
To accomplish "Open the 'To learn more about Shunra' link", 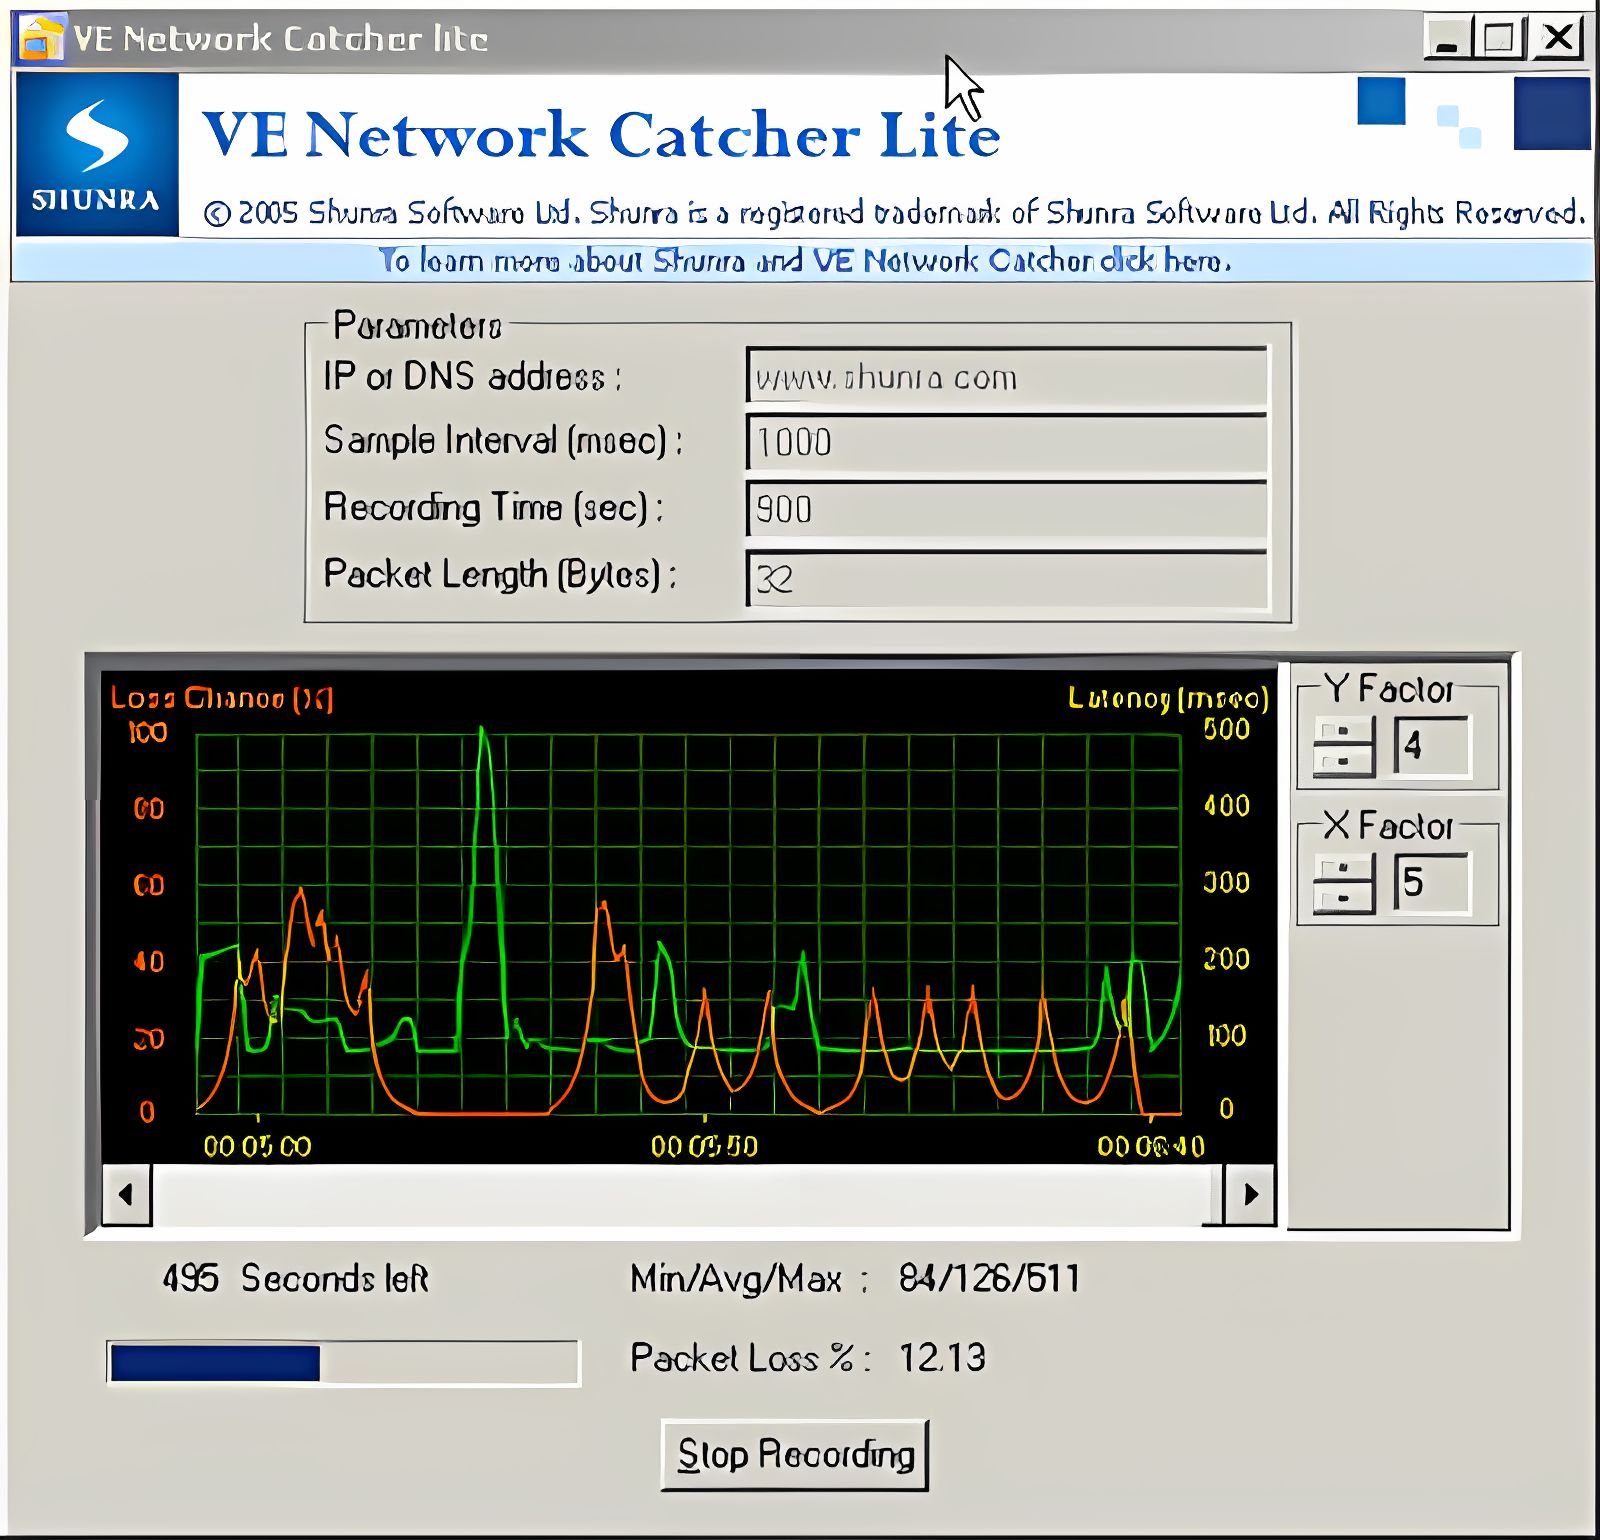I will point(805,261).
